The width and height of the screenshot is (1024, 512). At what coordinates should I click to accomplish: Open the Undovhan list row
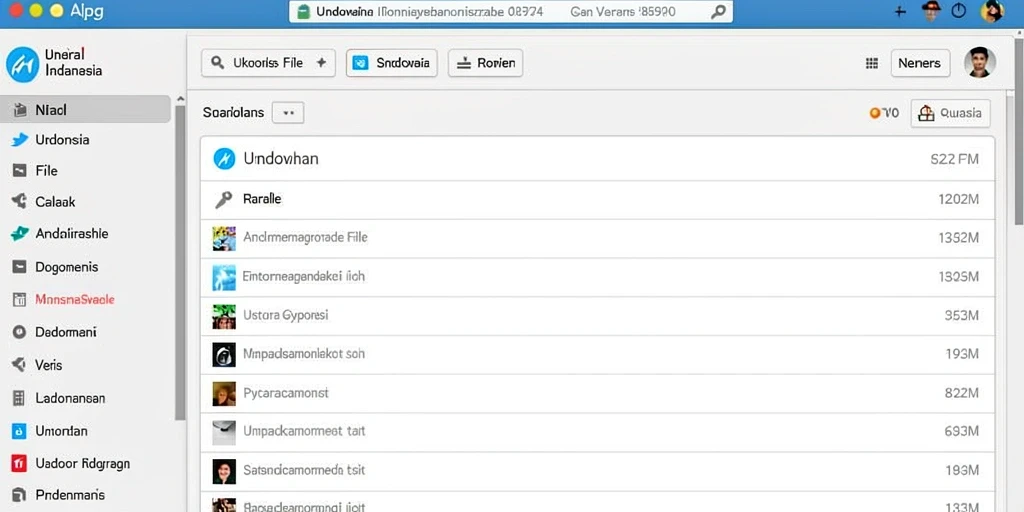tap(598, 159)
